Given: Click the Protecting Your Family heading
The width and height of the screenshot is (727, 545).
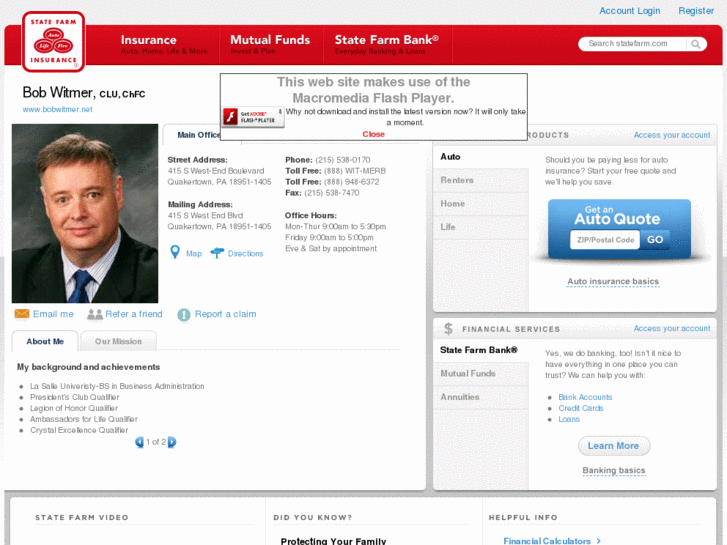Looking at the screenshot, I should [x=333, y=541].
